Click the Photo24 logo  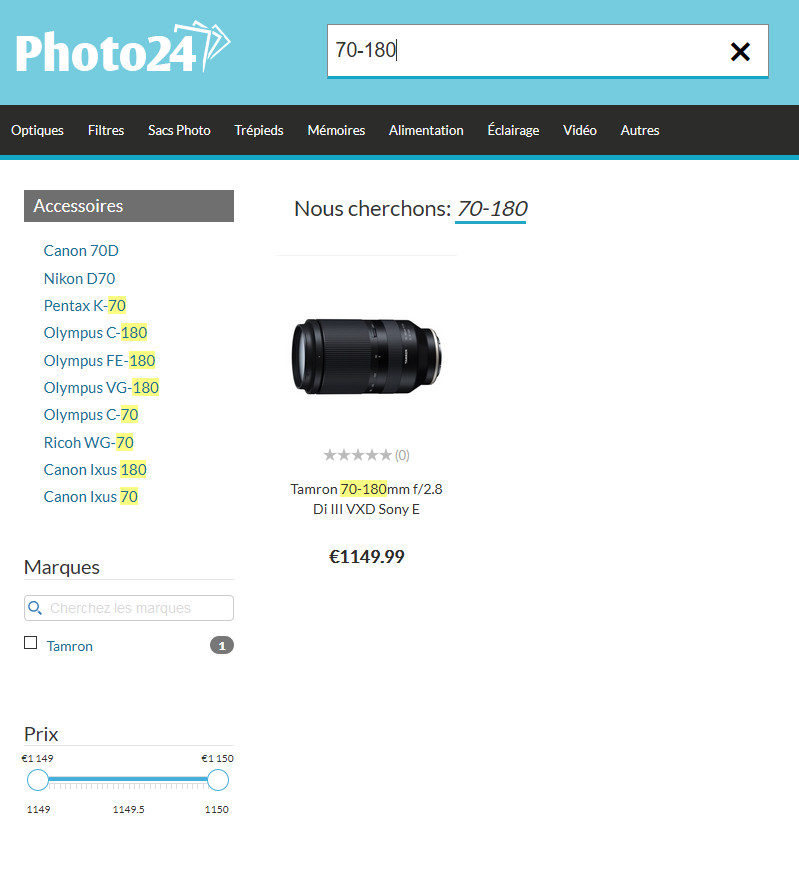click(x=123, y=47)
